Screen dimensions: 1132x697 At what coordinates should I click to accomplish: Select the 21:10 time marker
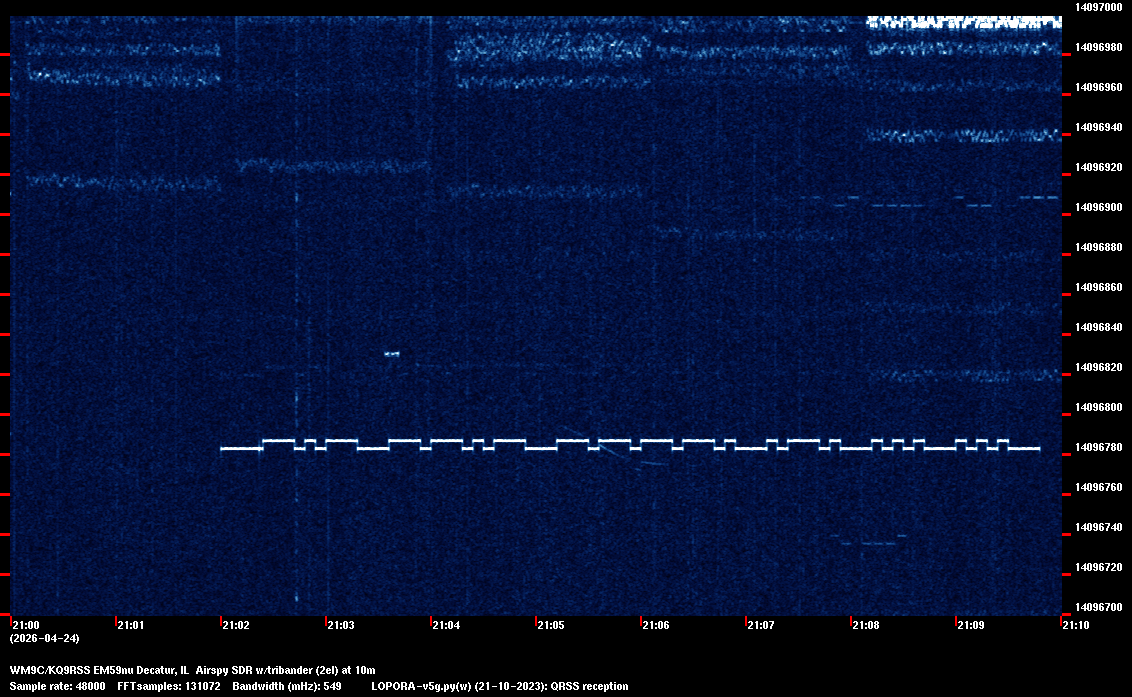pyautogui.click(x=1076, y=626)
